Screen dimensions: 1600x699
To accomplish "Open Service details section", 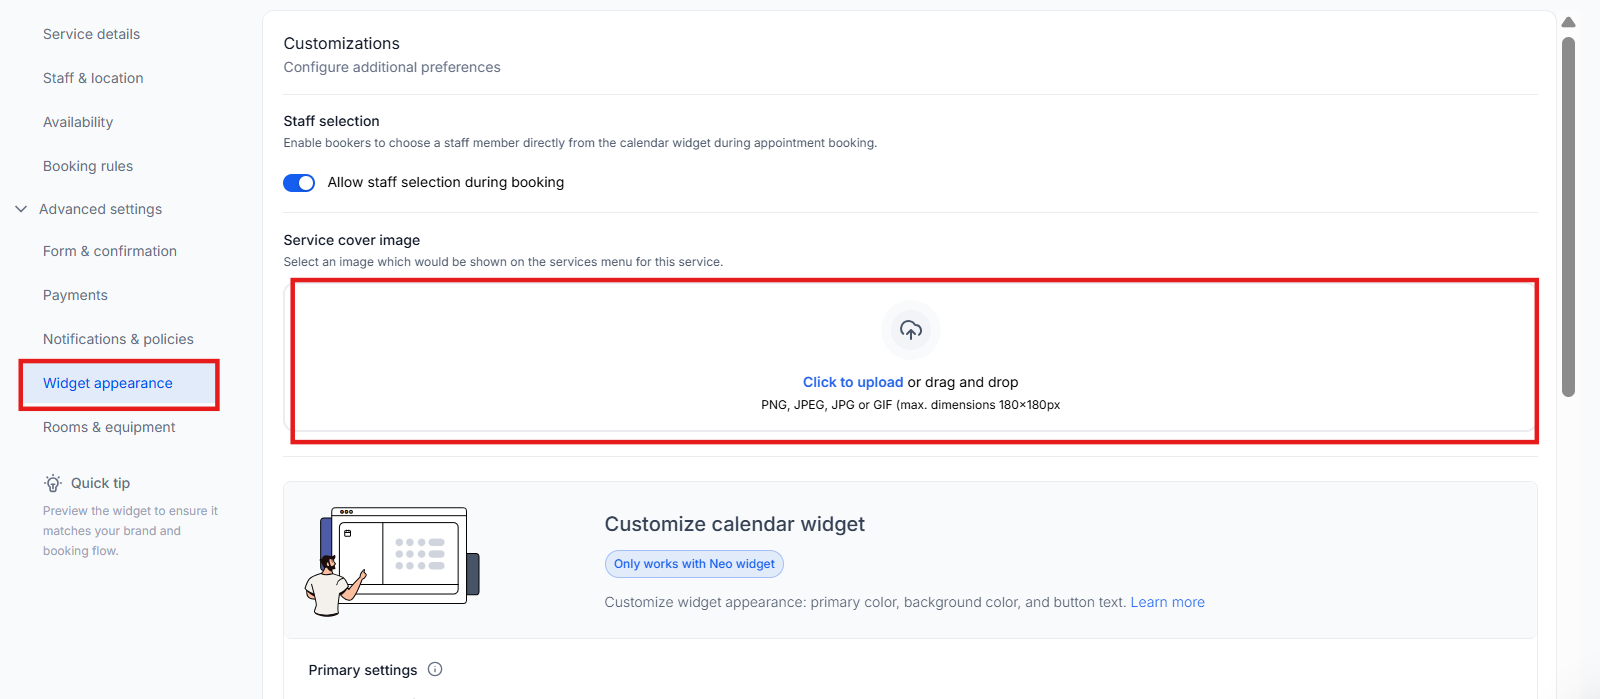I will [x=91, y=34].
